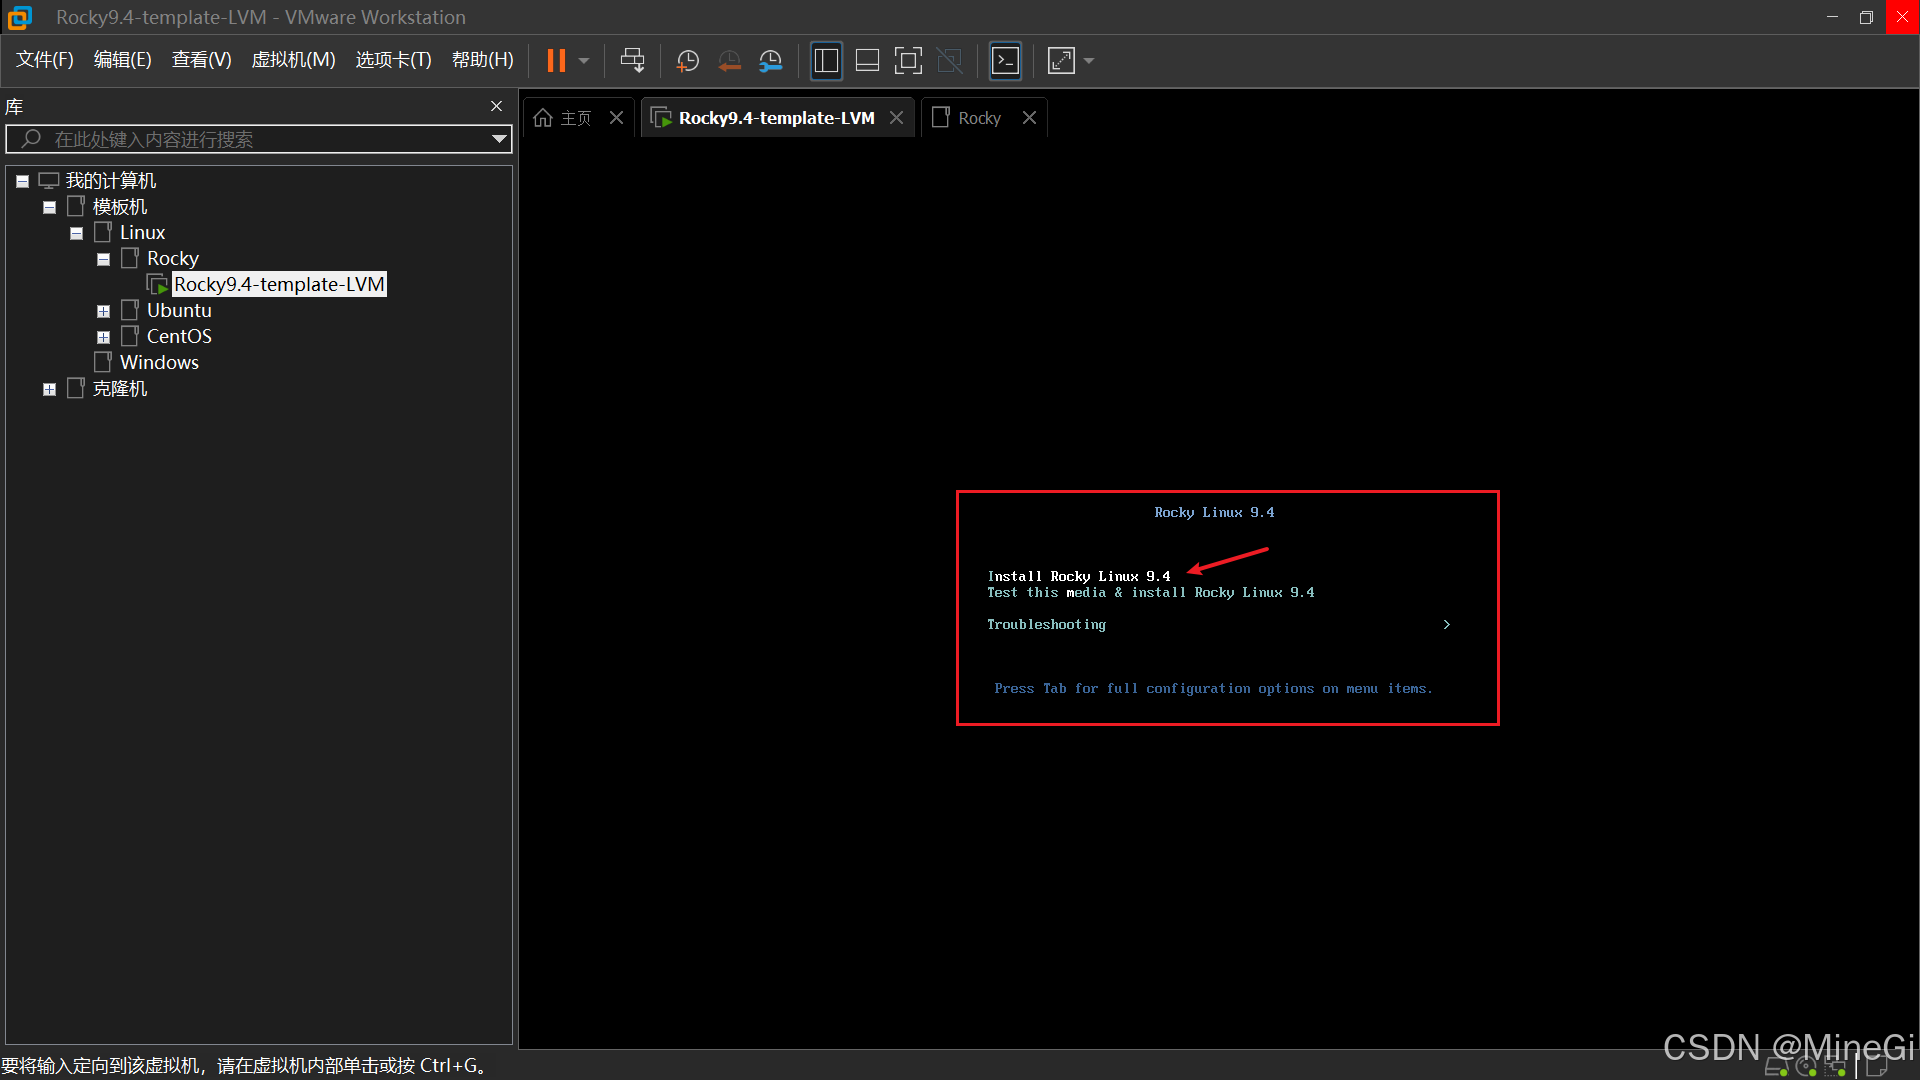
Task: Open the console view terminal icon
Action: coord(1005,61)
